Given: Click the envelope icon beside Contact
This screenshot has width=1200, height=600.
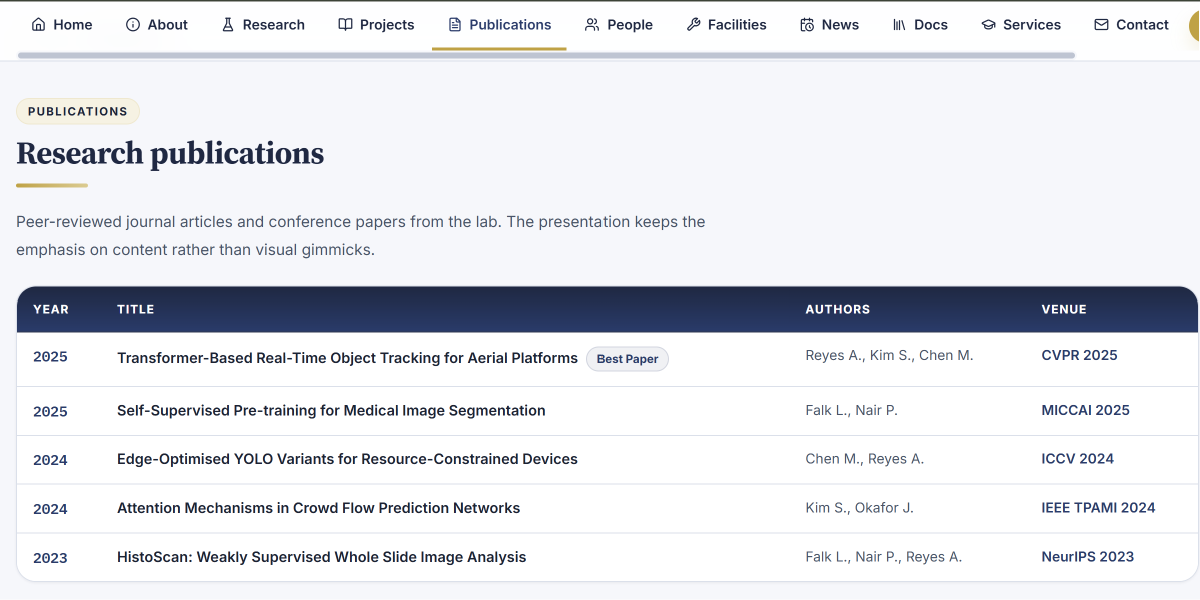Looking at the screenshot, I should pyautogui.click(x=1101, y=24).
